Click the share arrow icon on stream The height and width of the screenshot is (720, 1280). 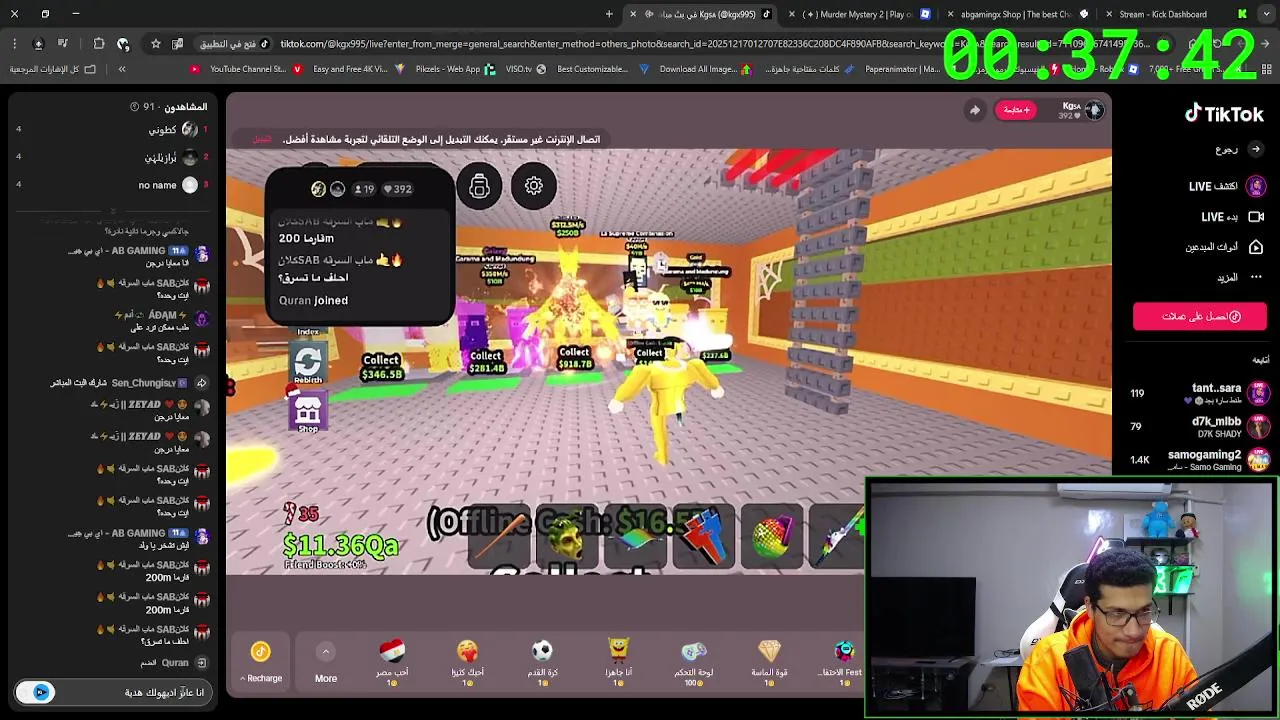tap(974, 110)
